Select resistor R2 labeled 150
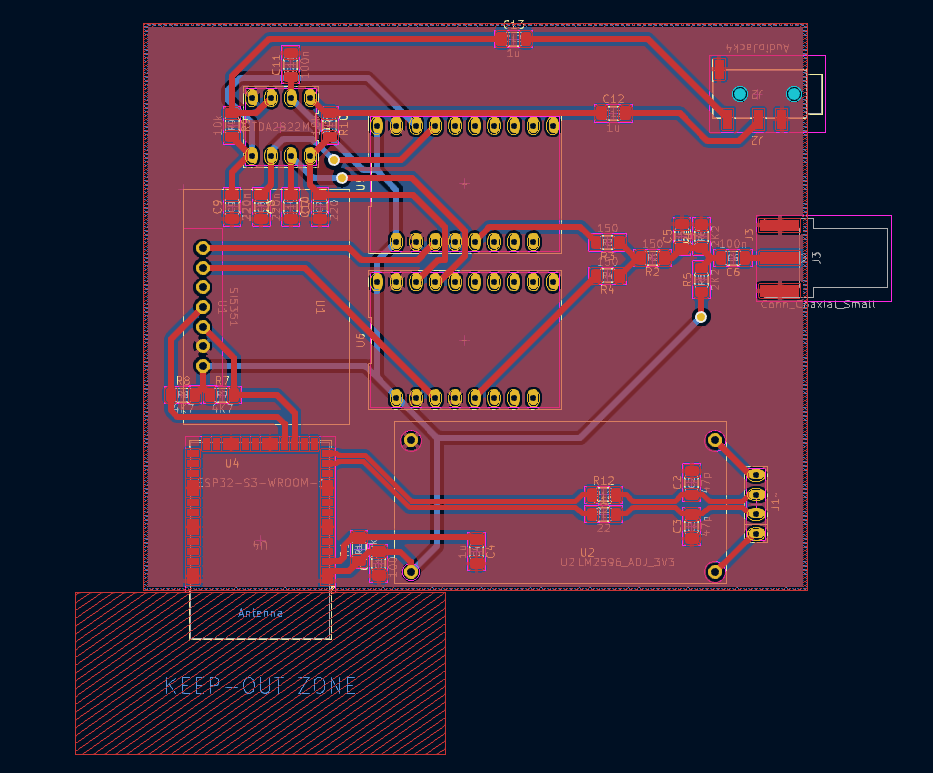 tap(652, 258)
